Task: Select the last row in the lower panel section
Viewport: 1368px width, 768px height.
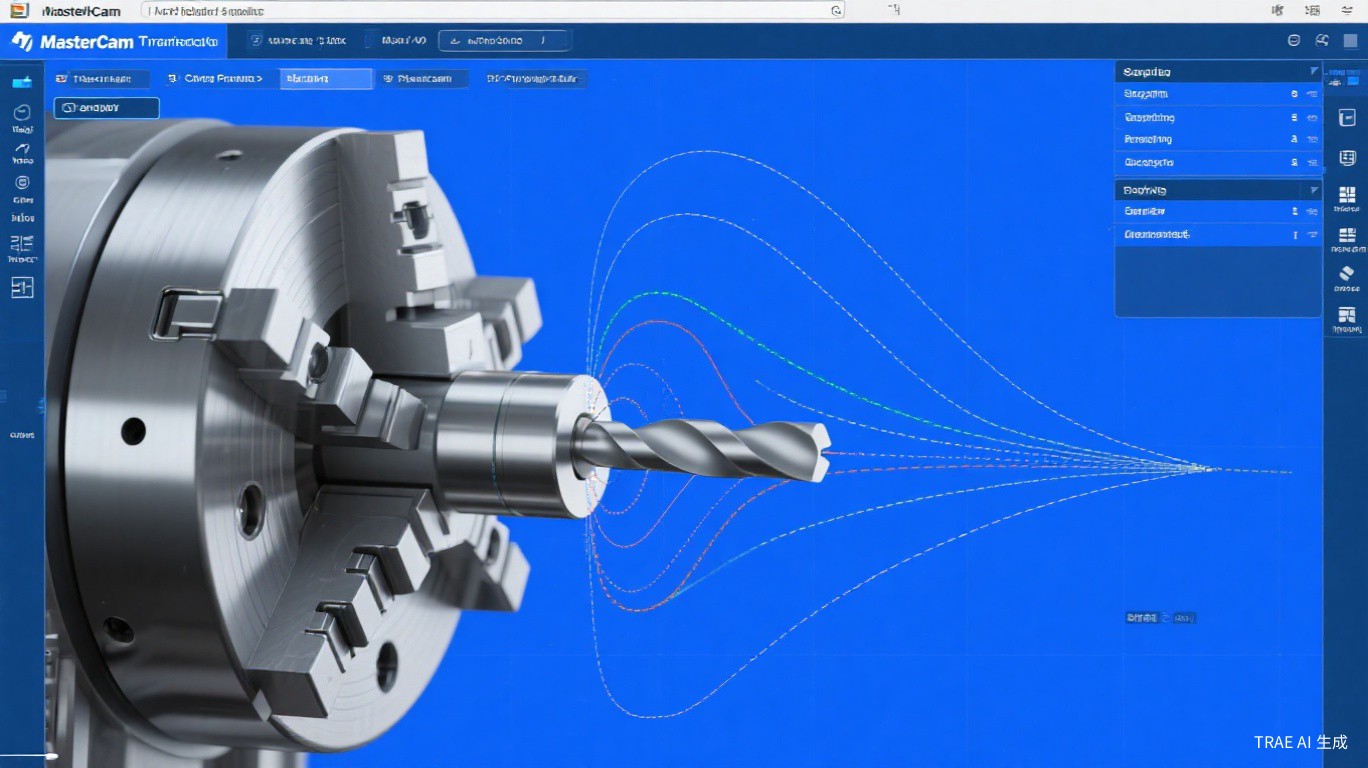Action: click(x=1218, y=235)
